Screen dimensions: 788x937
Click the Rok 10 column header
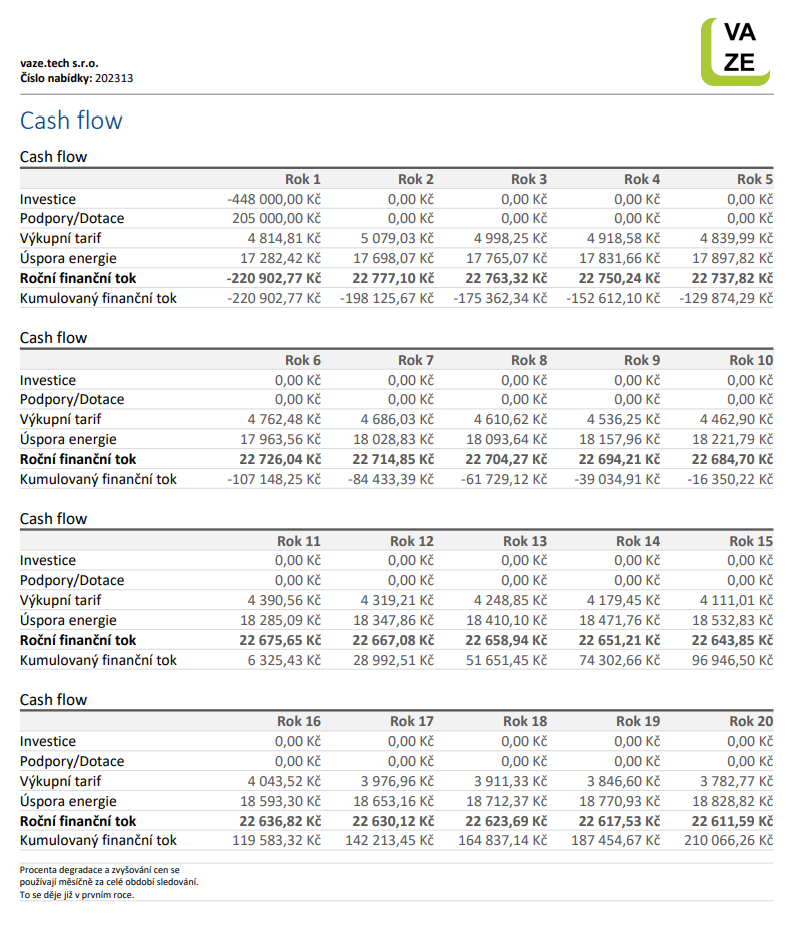pyautogui.click(x=750, y=360)
